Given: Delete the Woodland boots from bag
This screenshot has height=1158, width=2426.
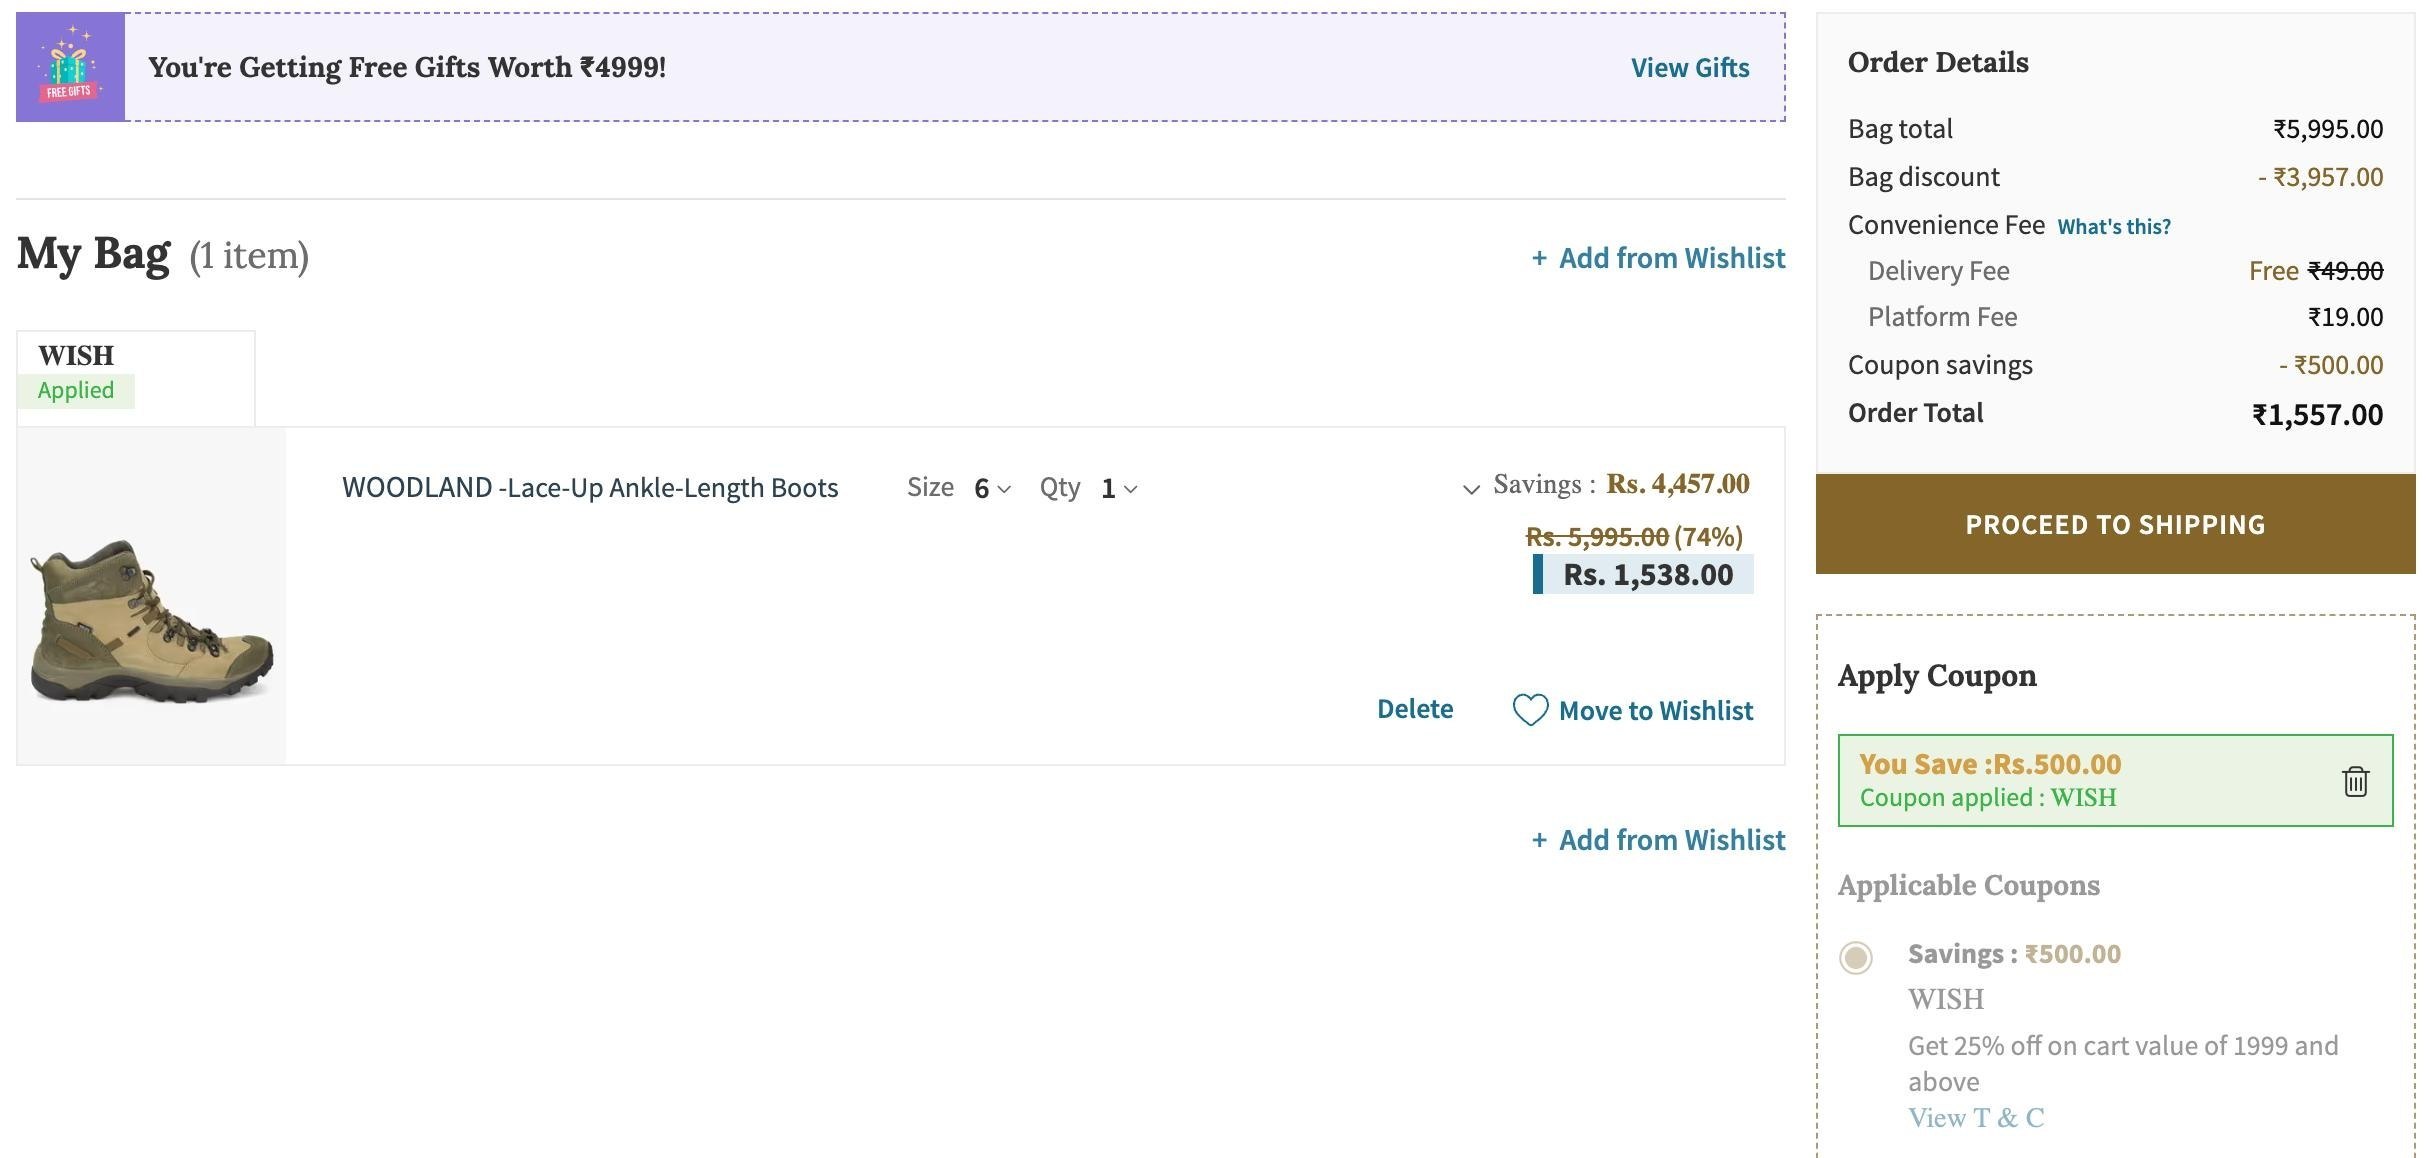Looking at the screenshot, I should pos(1415,709).
